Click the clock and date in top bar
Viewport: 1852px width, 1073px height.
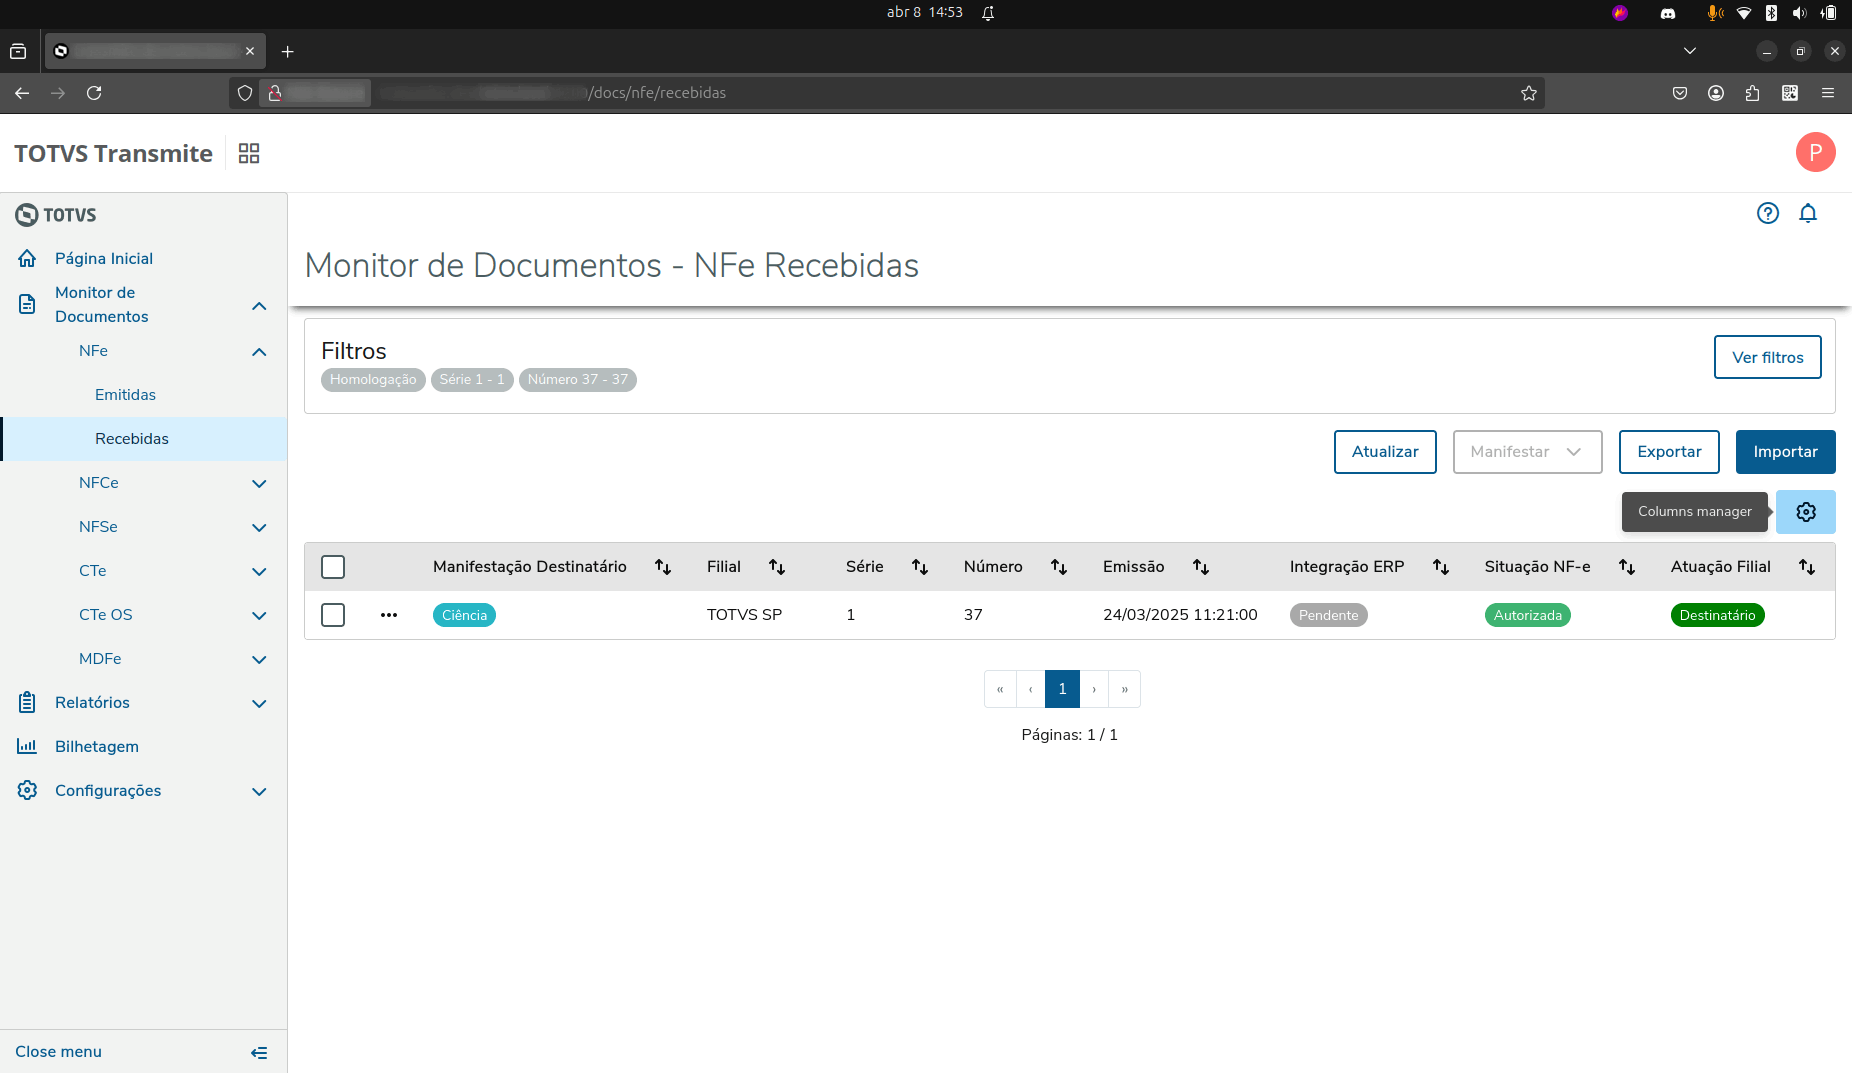coord(924,13)
